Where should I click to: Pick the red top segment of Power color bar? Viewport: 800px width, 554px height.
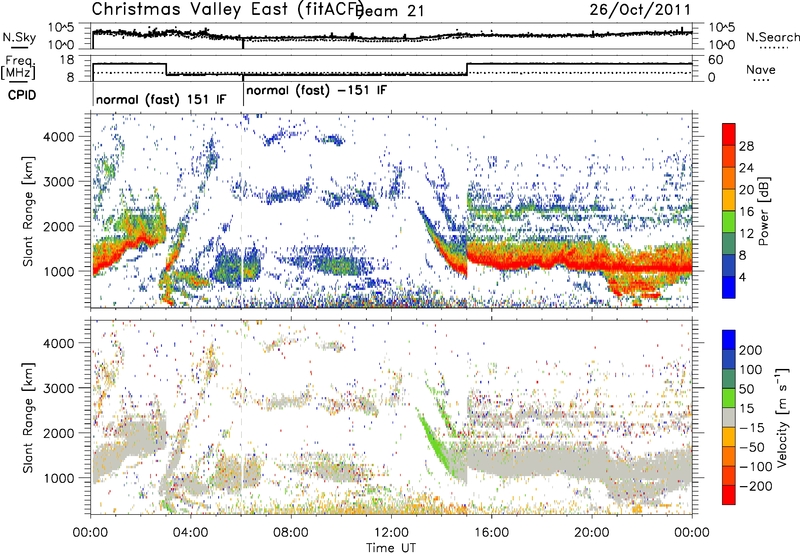pyautogui.click(x=729, y=135)
